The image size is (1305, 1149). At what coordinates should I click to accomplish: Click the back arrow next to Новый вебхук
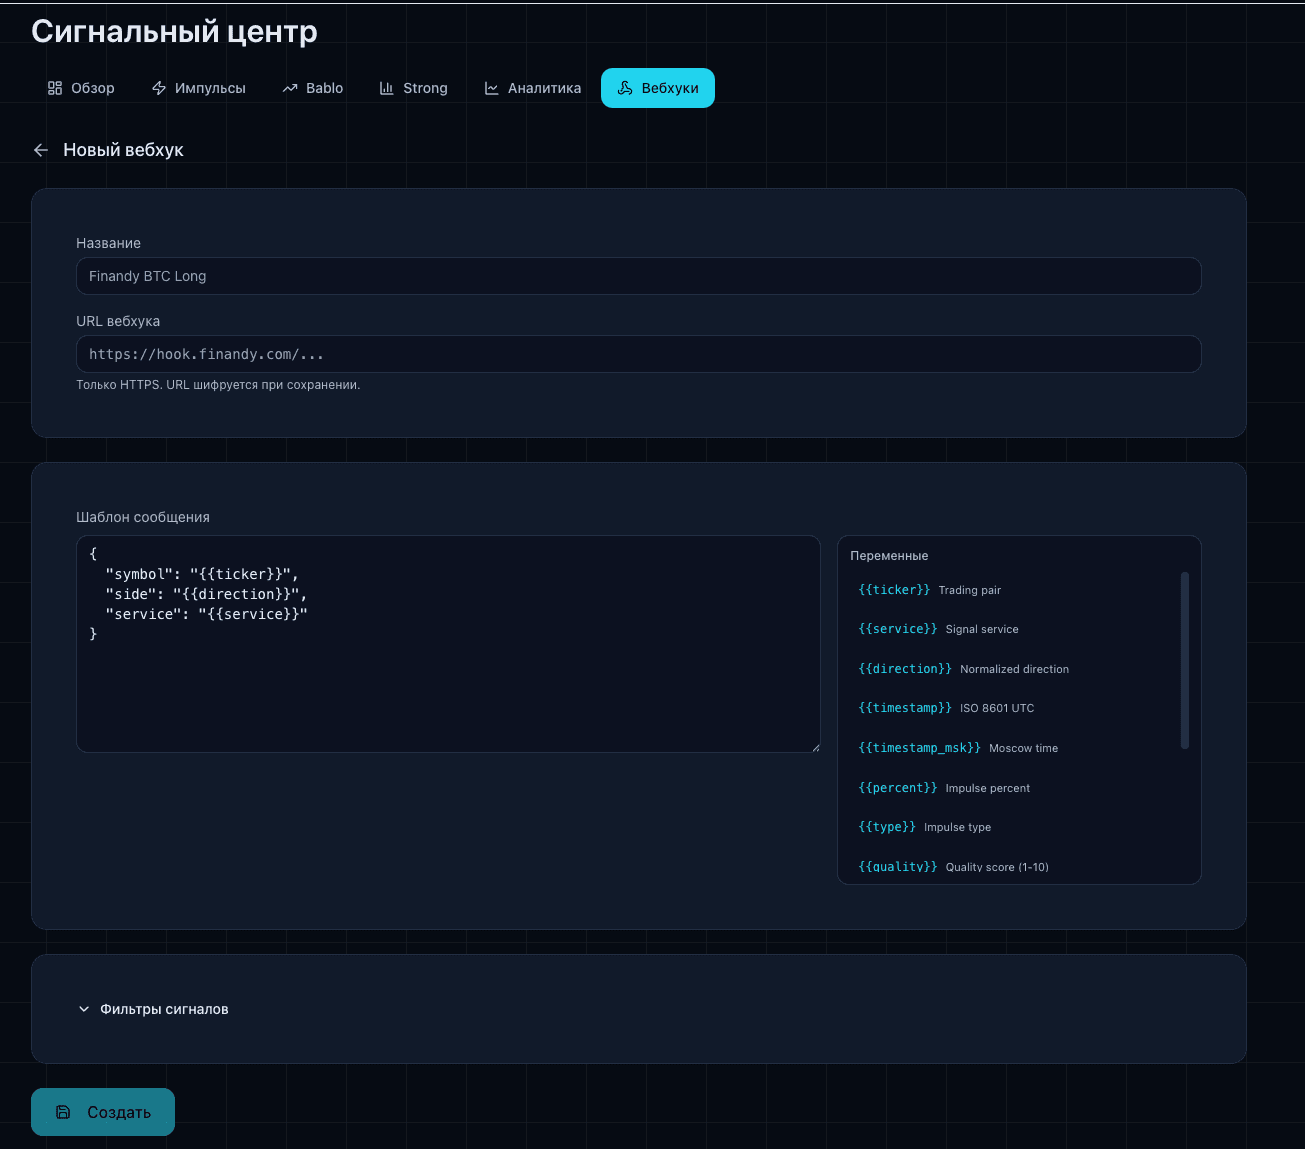[41, 150]
